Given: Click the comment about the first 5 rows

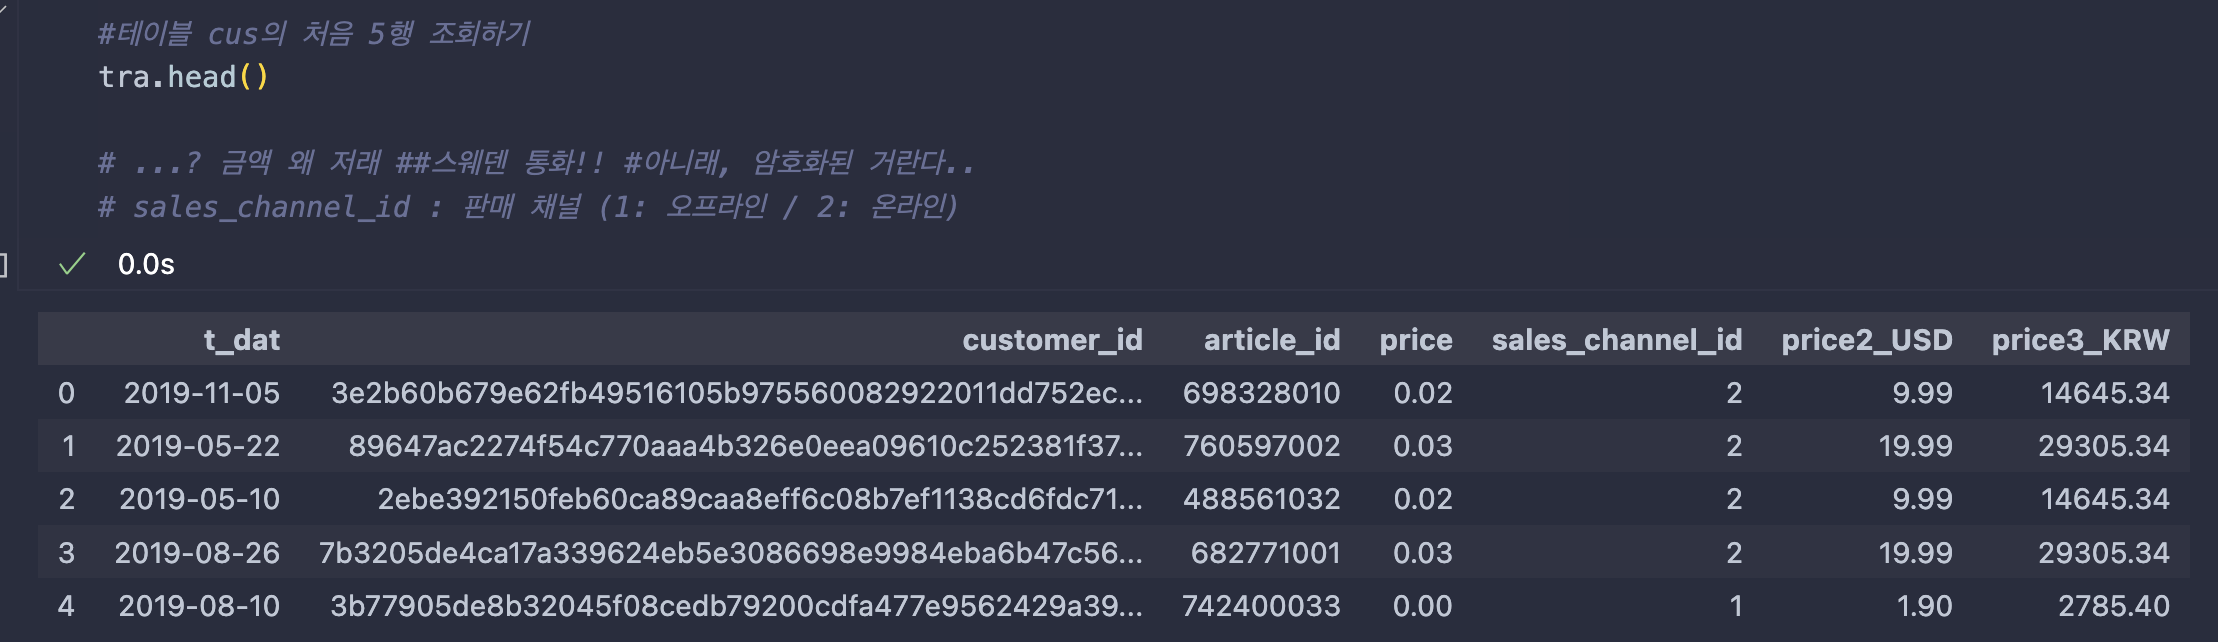Looking at the screenshot, I should pyautogui.click(x=314, y=34).
